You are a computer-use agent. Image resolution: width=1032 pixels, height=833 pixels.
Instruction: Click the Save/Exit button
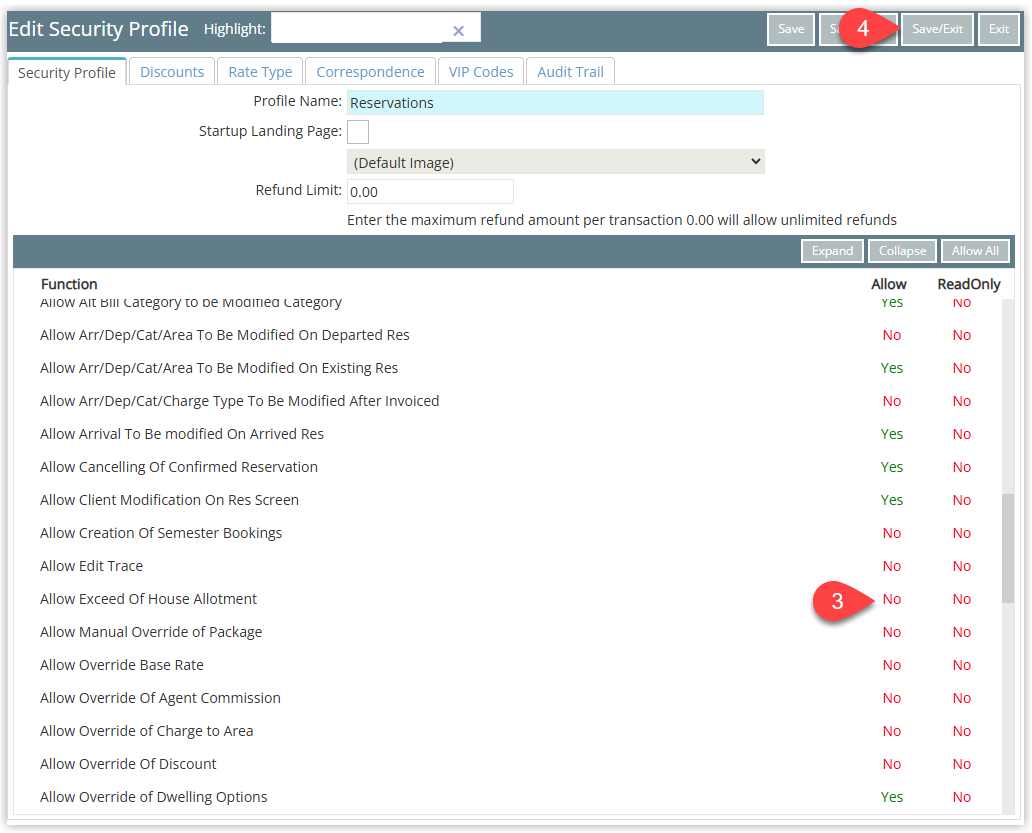[x=937, y=29]
